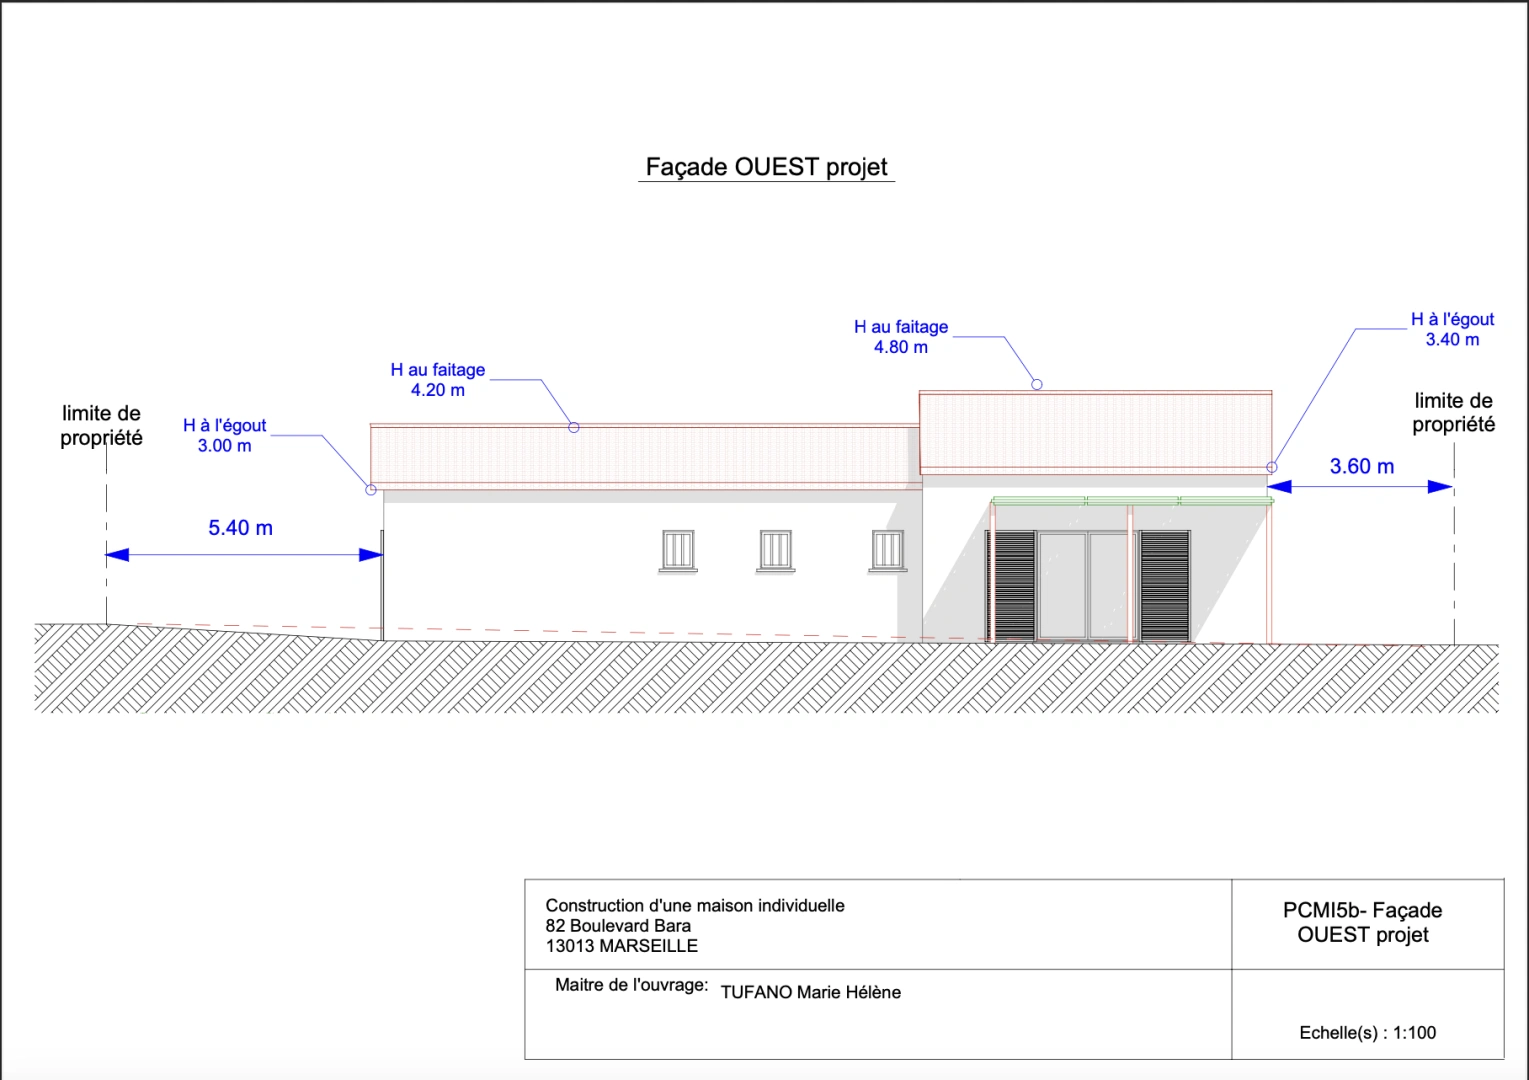
Task: Click the 'H à l'égout 3.40 m' annotation
Action: 1452,329
